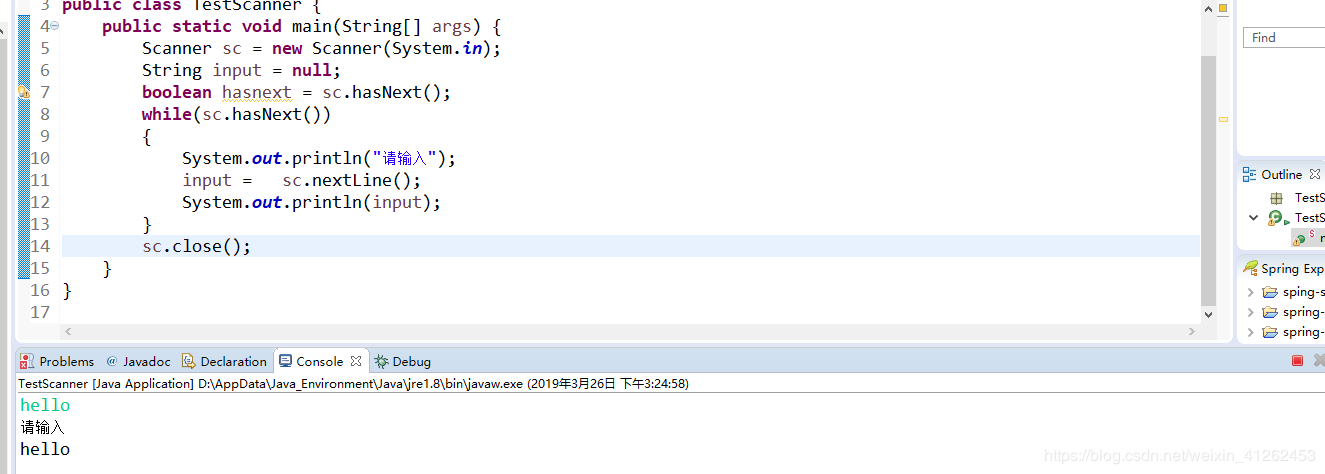The width and height of the screenshot is (1325, 474).
Task: Expand the first spring project folder
Action: (x=1250, y=292)
